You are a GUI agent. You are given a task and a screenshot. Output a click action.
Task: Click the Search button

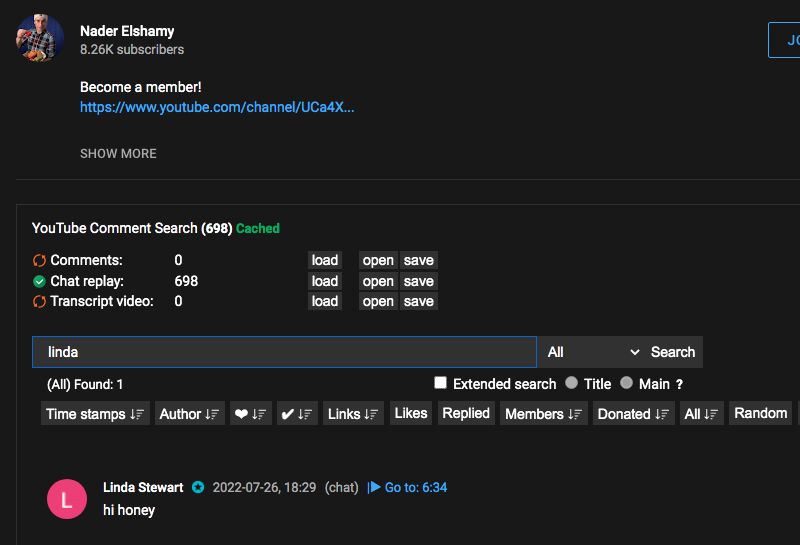point(673,352)
